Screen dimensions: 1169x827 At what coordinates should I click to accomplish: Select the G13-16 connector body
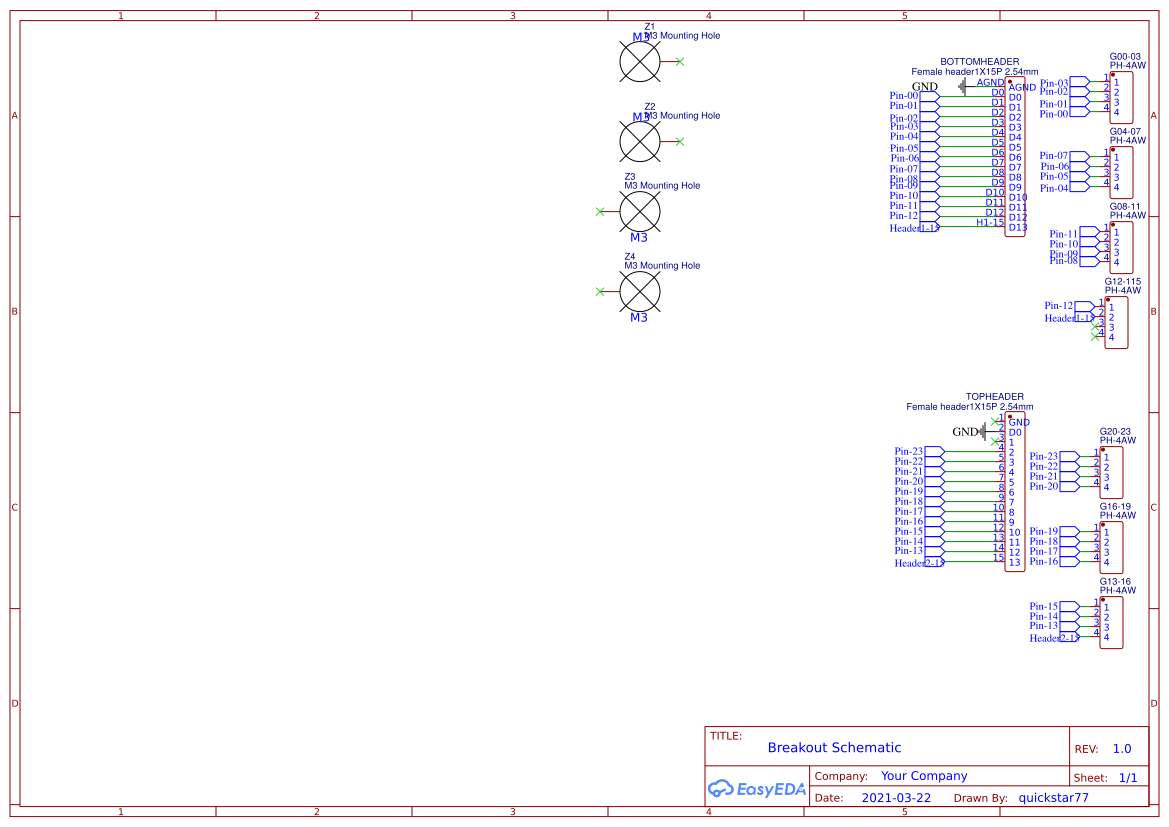[x=1111, y=623]
